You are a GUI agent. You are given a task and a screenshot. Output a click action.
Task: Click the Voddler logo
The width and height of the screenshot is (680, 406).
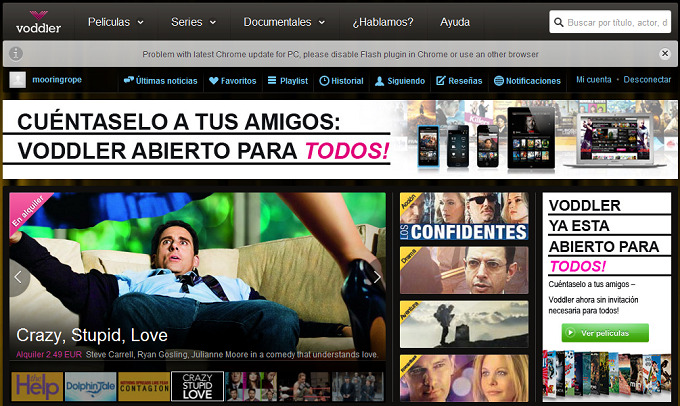pos(31,21)
